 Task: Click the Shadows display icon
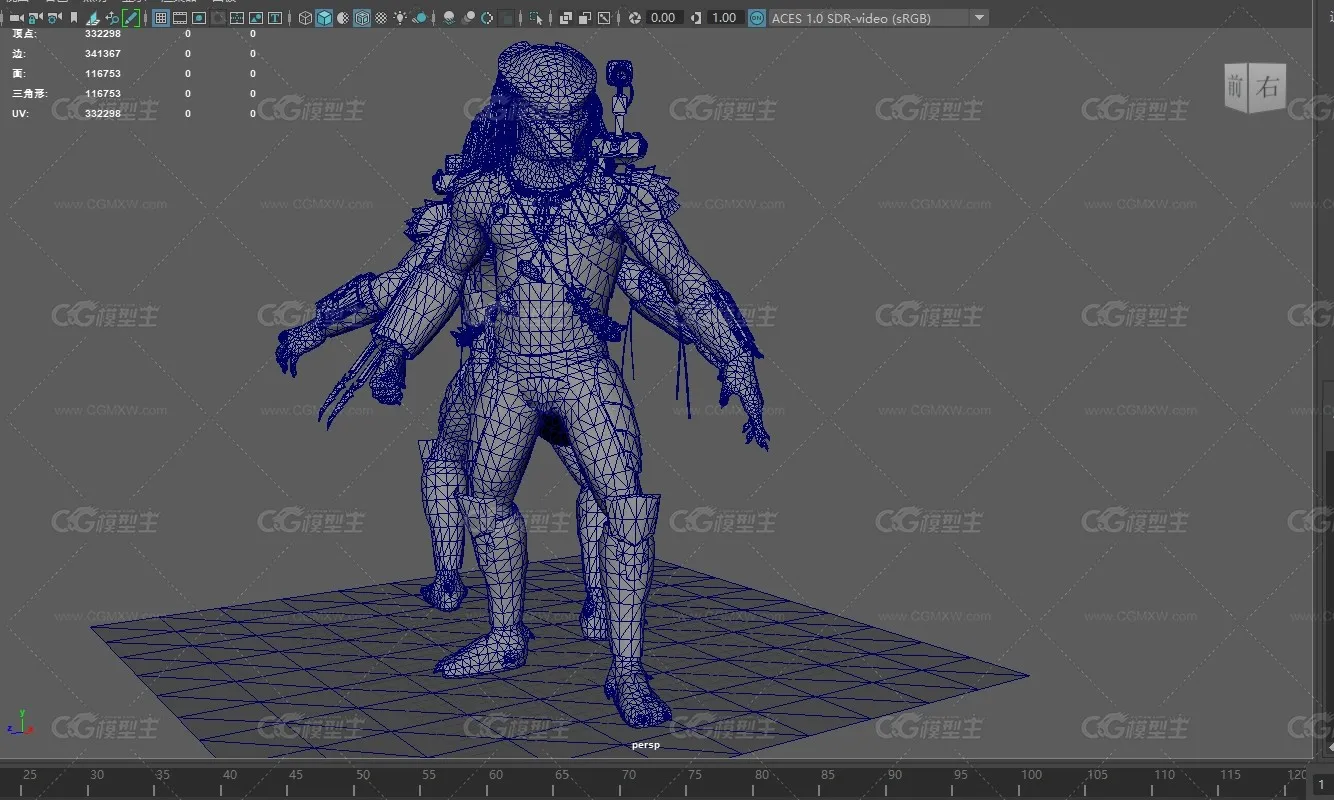point(421,18)
